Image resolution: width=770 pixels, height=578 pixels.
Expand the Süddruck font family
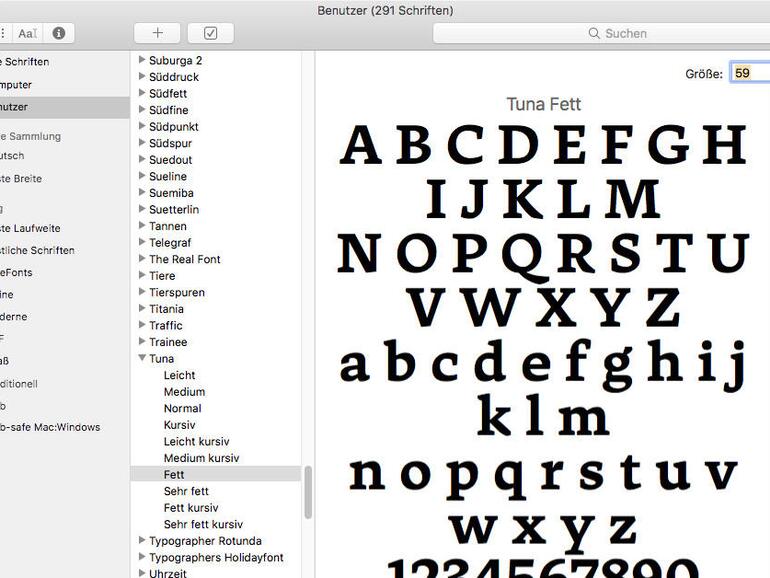click(142, 77)
